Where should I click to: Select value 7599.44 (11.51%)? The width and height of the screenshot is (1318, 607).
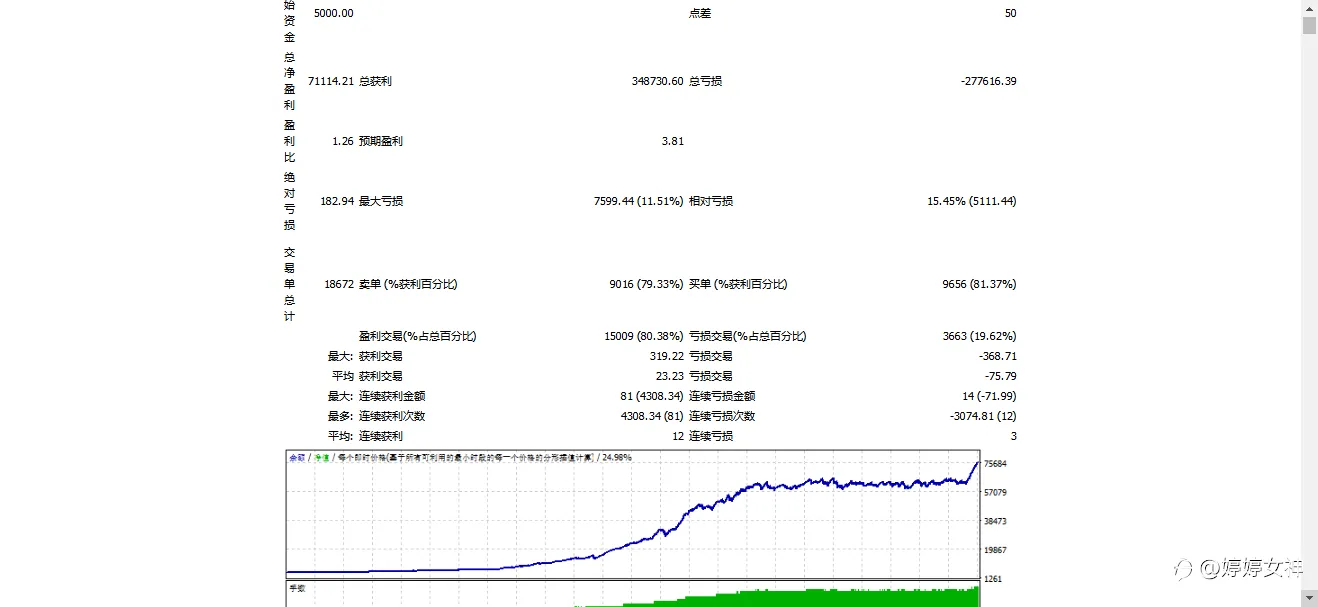[x=639, y=201]
